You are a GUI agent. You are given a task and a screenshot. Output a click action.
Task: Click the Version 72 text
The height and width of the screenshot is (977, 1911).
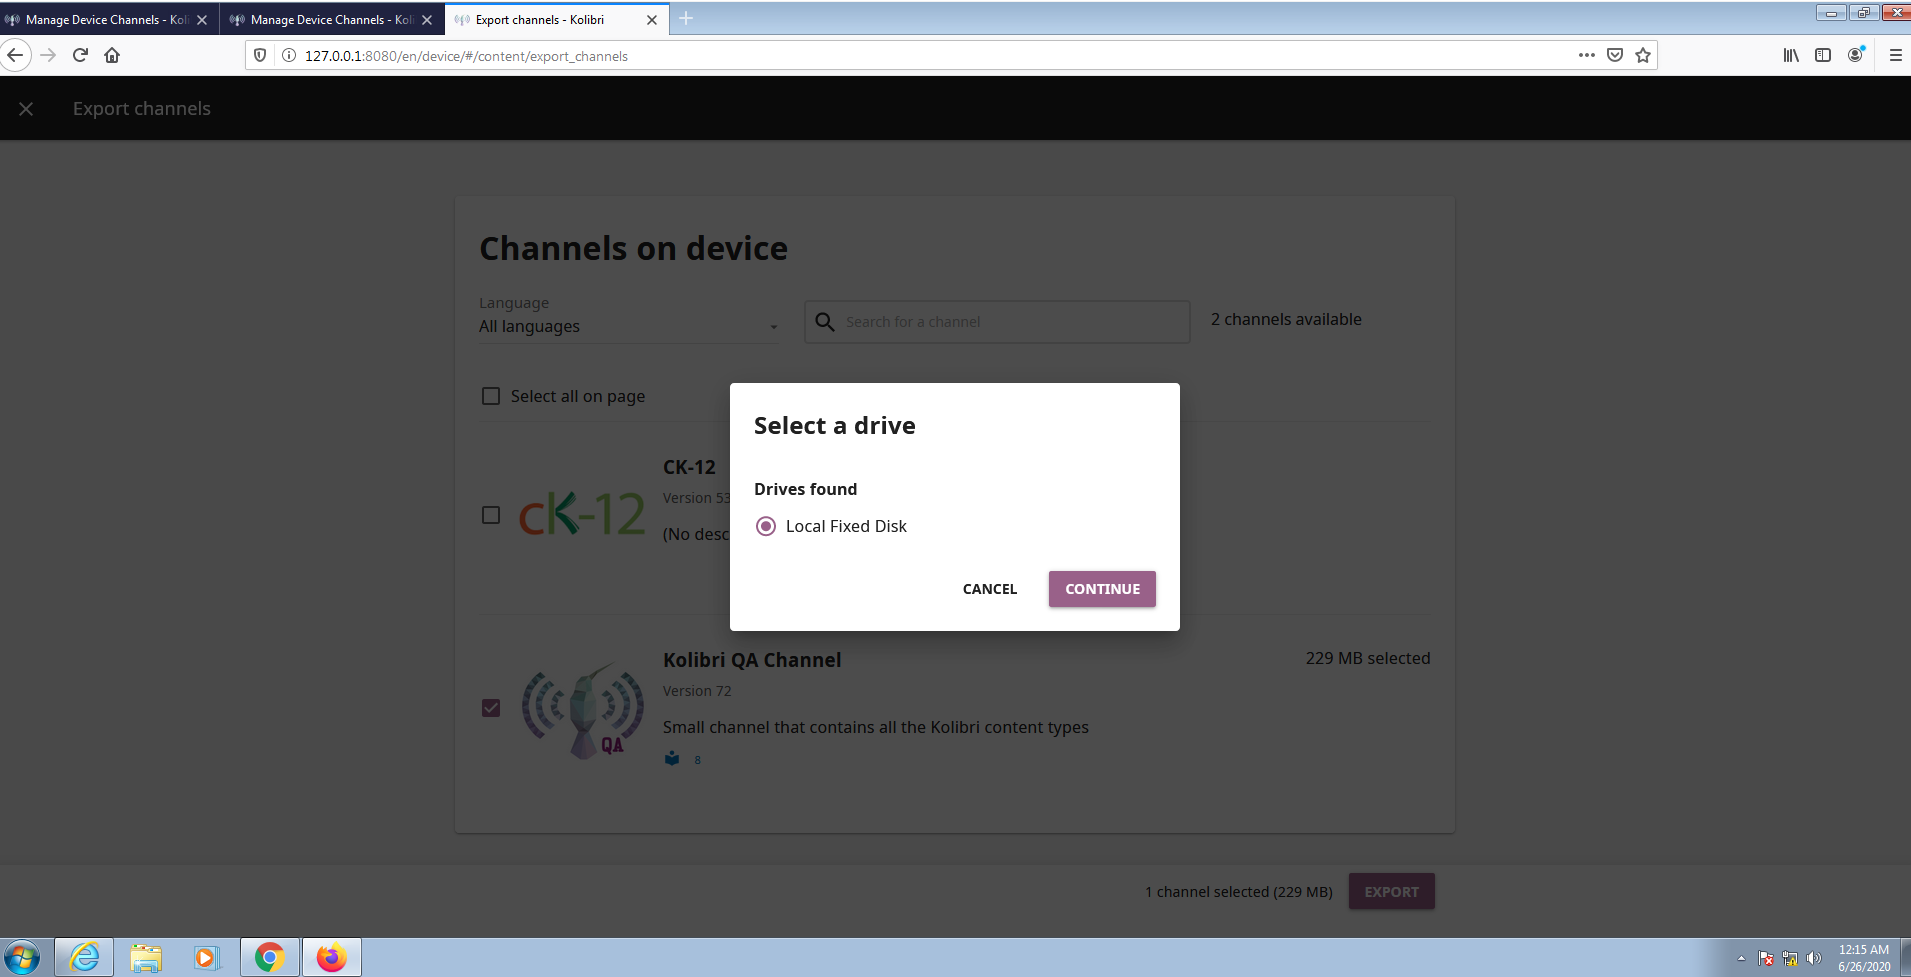697,691
